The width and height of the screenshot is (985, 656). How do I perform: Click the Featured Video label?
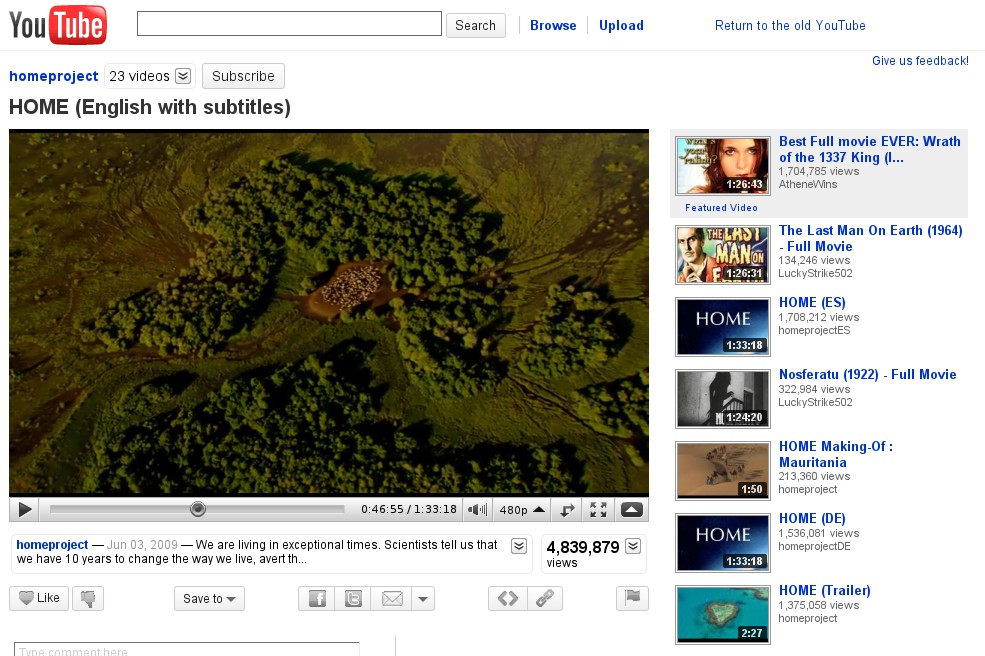click(721, 207)
